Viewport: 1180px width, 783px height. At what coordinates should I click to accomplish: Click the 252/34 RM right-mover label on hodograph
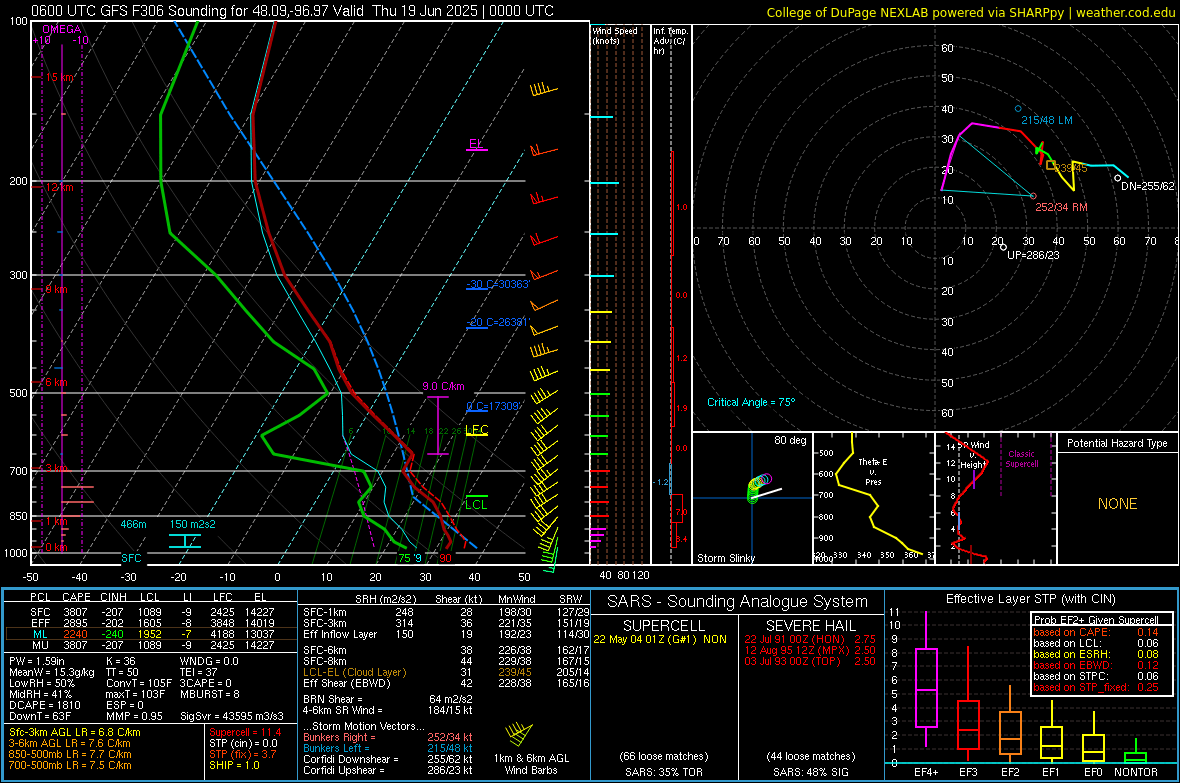click(1061, 207)
